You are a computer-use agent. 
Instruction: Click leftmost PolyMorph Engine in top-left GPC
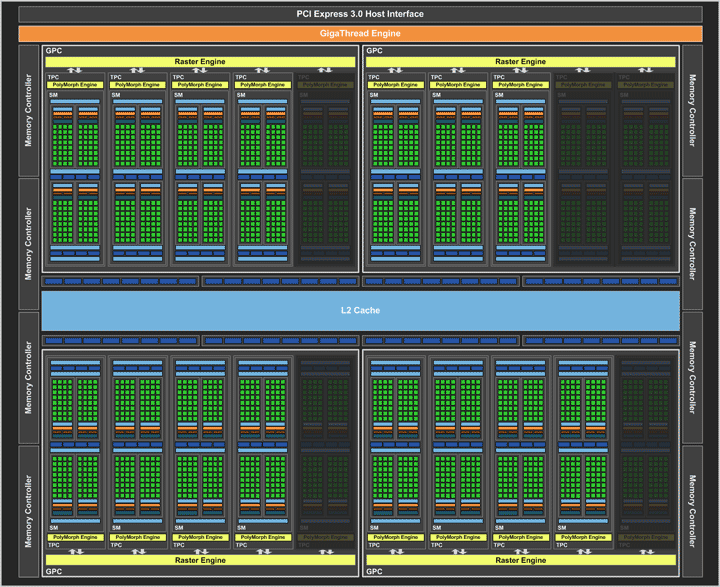76,85
